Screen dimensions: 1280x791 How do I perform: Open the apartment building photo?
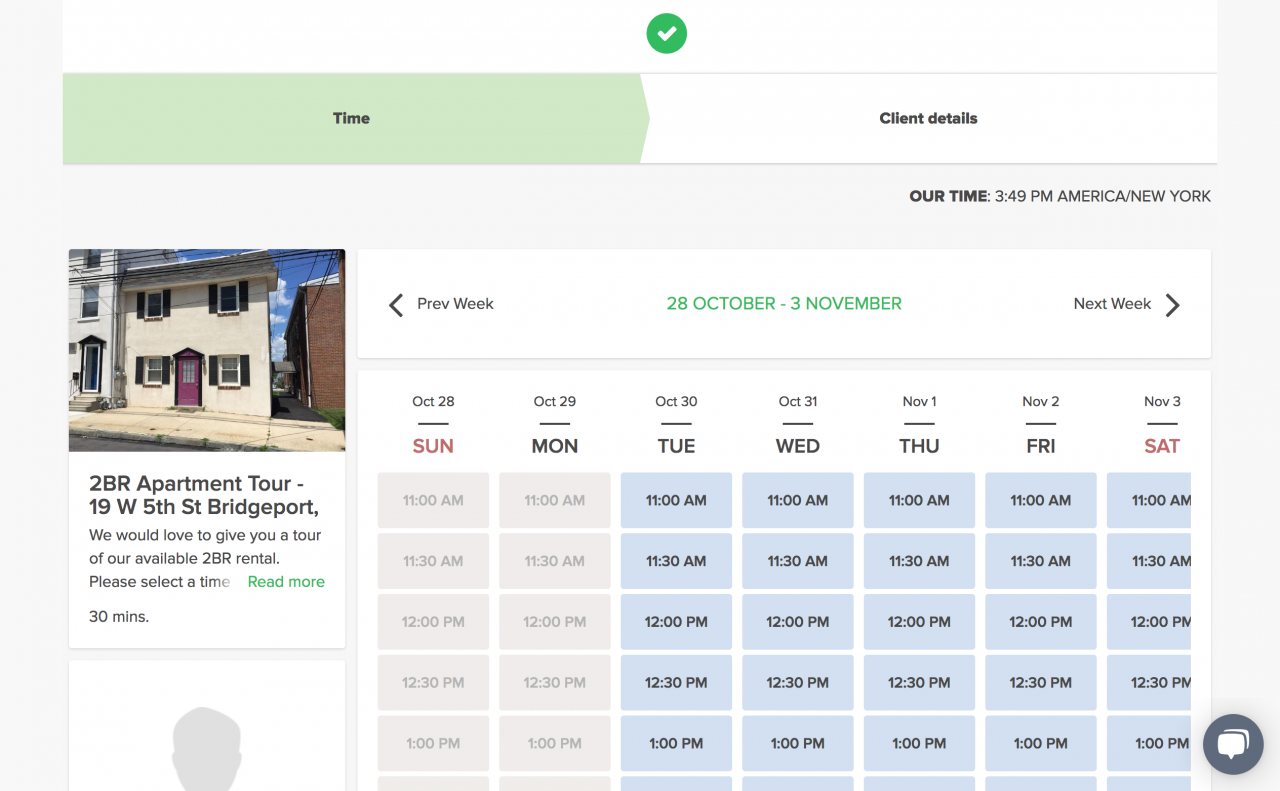click(x=207, y=350)
